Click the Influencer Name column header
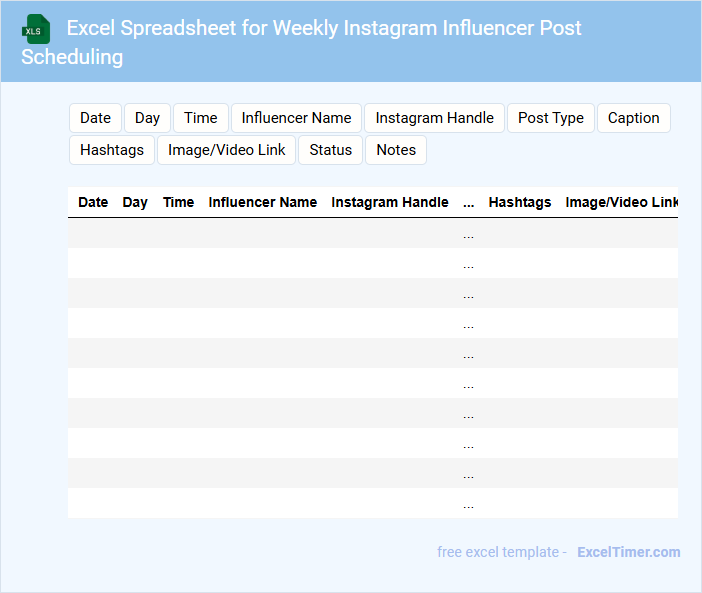 click(x=262, y=202)
